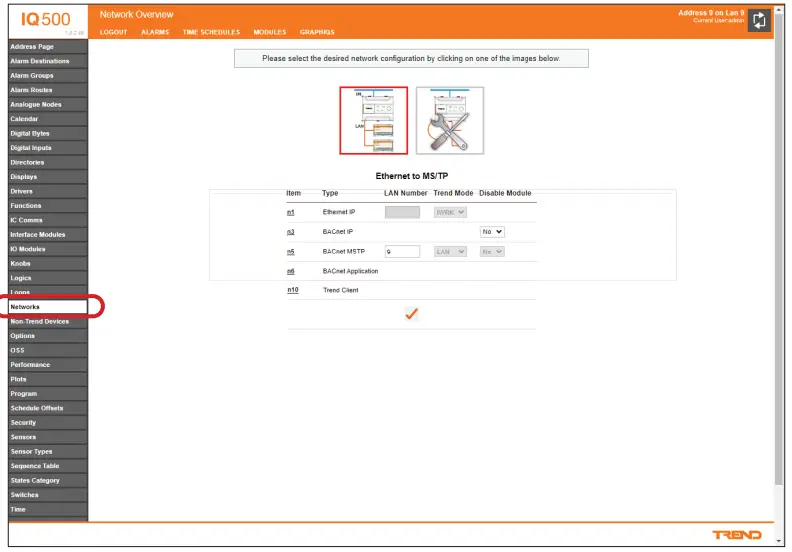792x552 pixels.
Task: Open the n3 item link
Action: point(290,232)
